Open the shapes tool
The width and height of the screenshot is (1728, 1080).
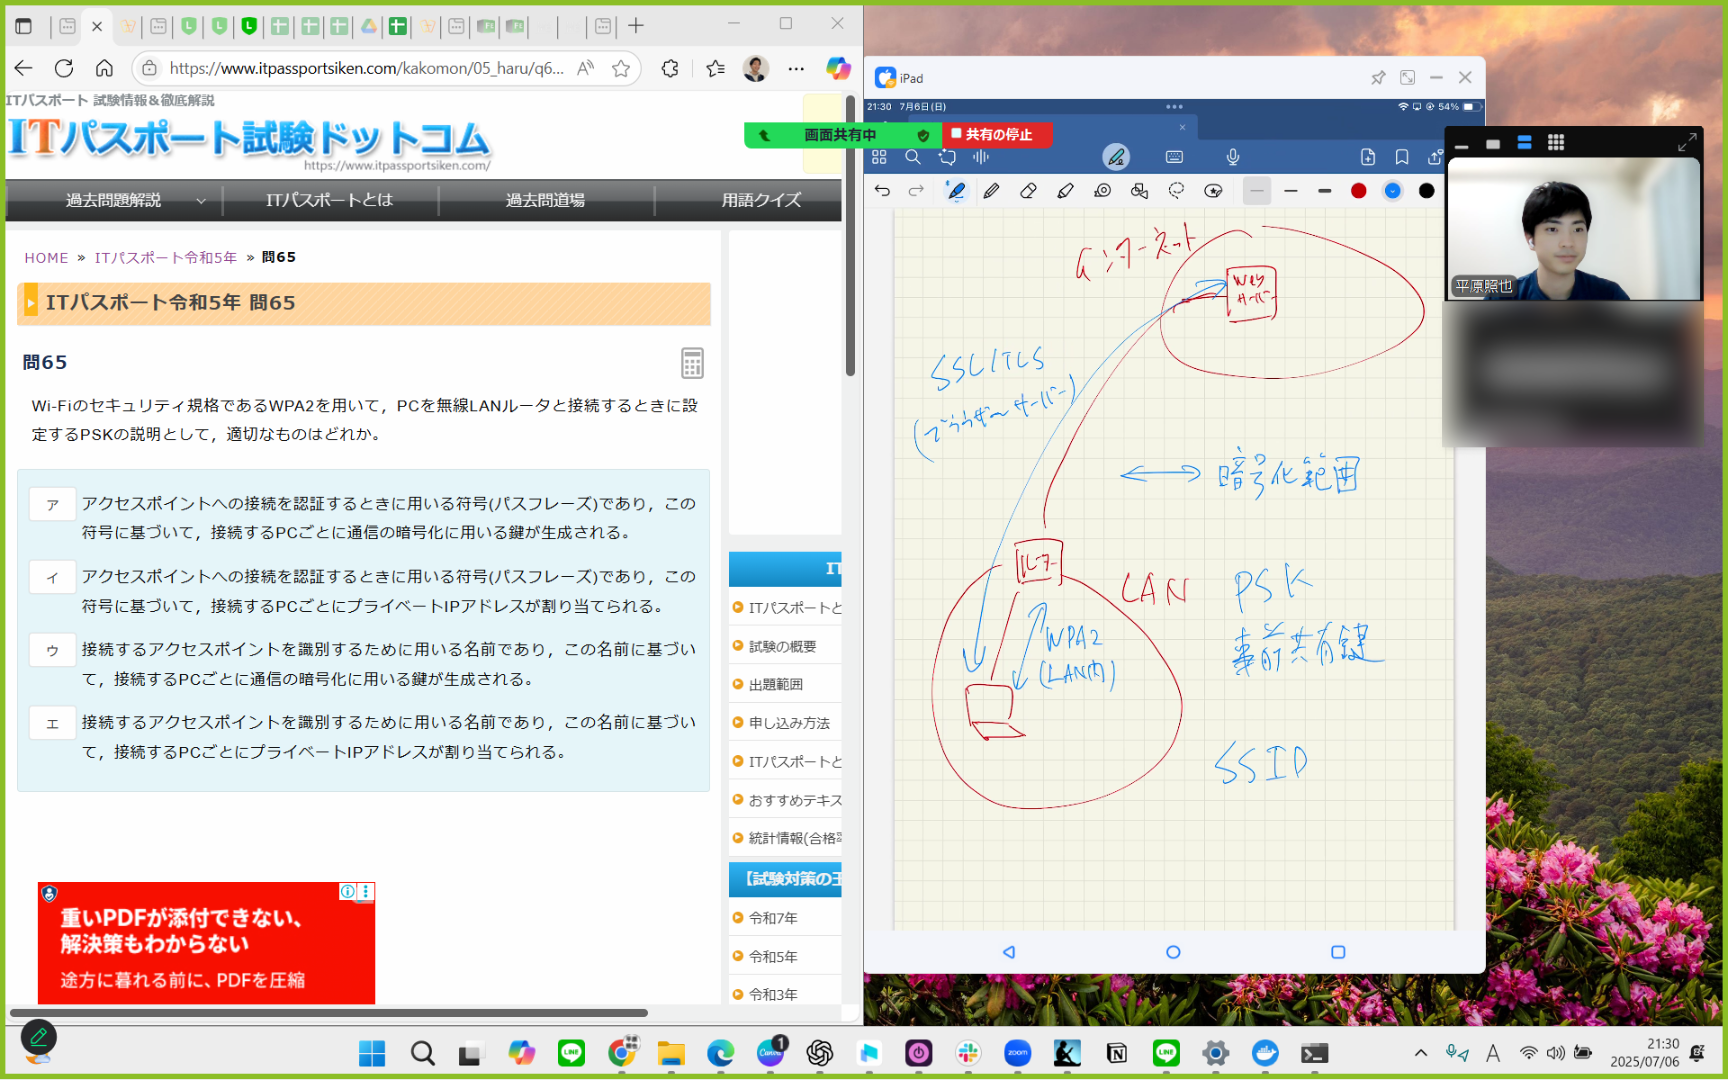1139,190
